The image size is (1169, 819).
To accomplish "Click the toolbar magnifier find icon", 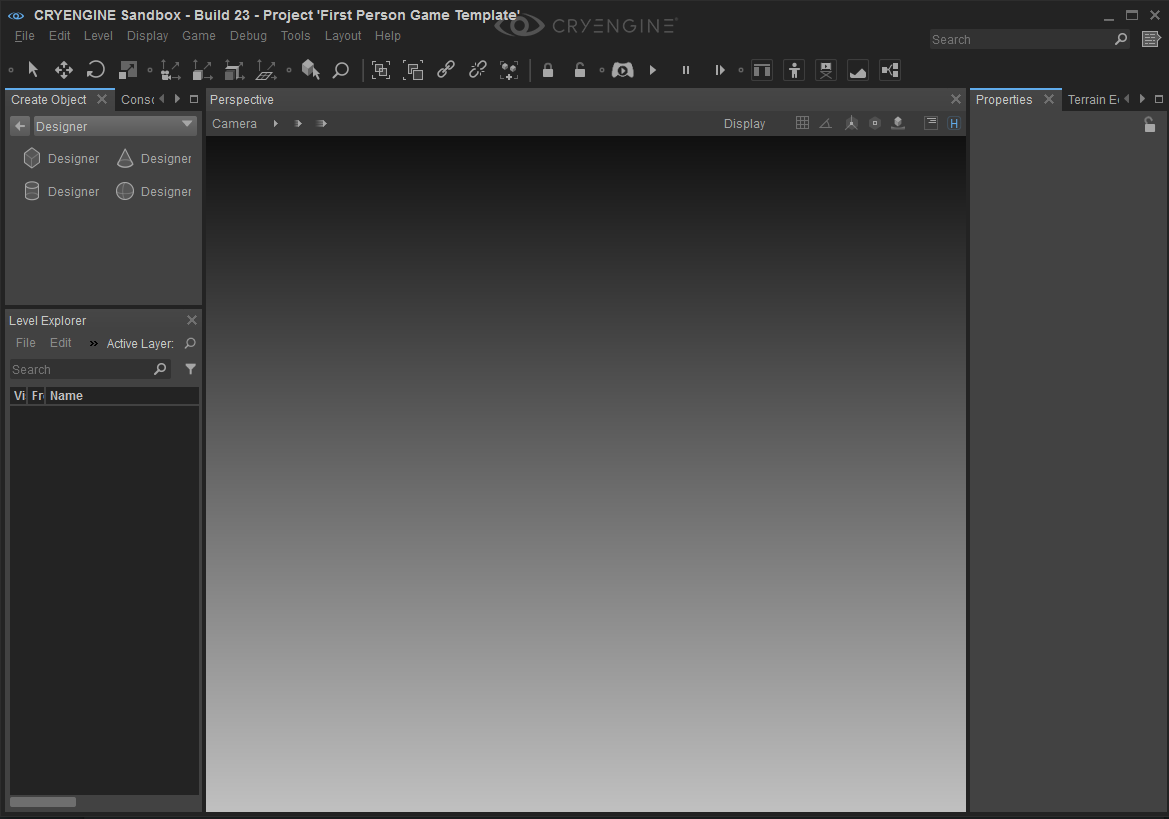I will click(341, 70).
